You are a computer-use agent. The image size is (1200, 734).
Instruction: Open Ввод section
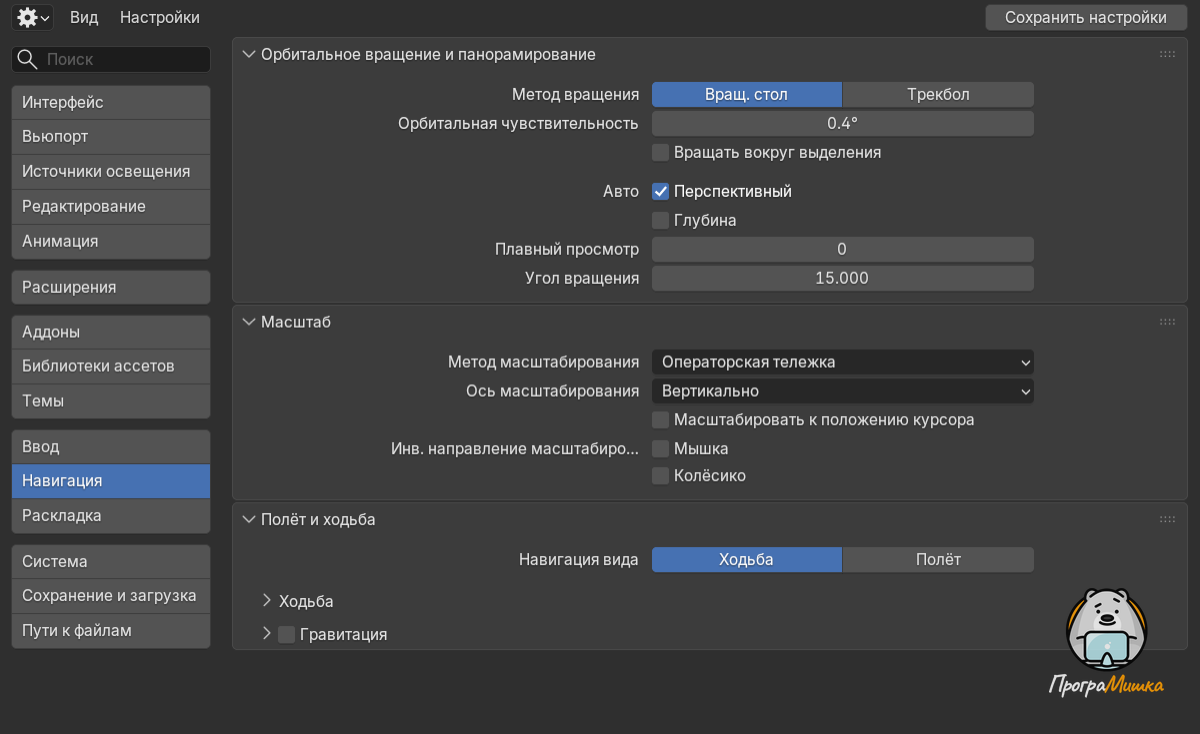pyautogui.click(x=111, y=446)
